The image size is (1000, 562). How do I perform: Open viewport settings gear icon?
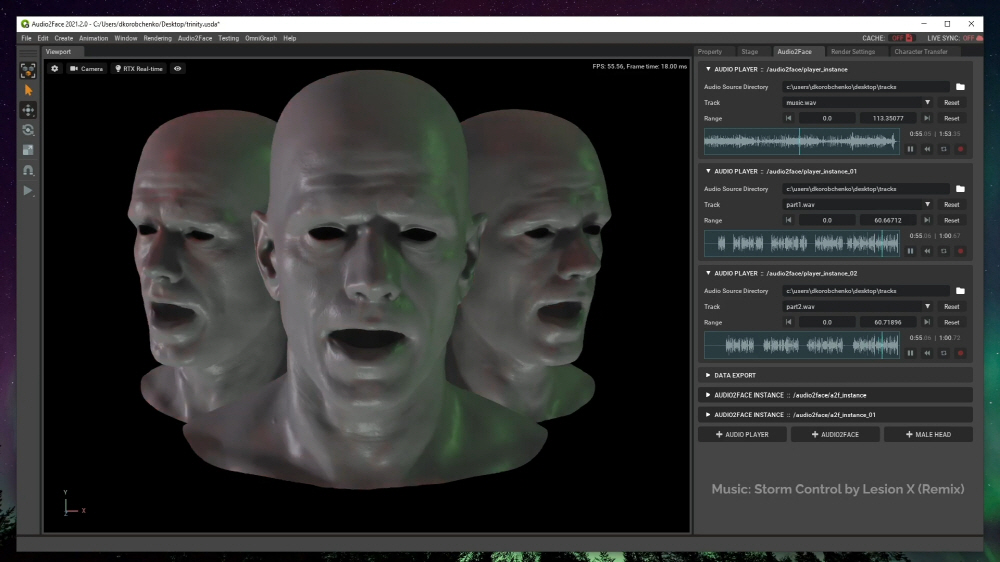(55, 69)
